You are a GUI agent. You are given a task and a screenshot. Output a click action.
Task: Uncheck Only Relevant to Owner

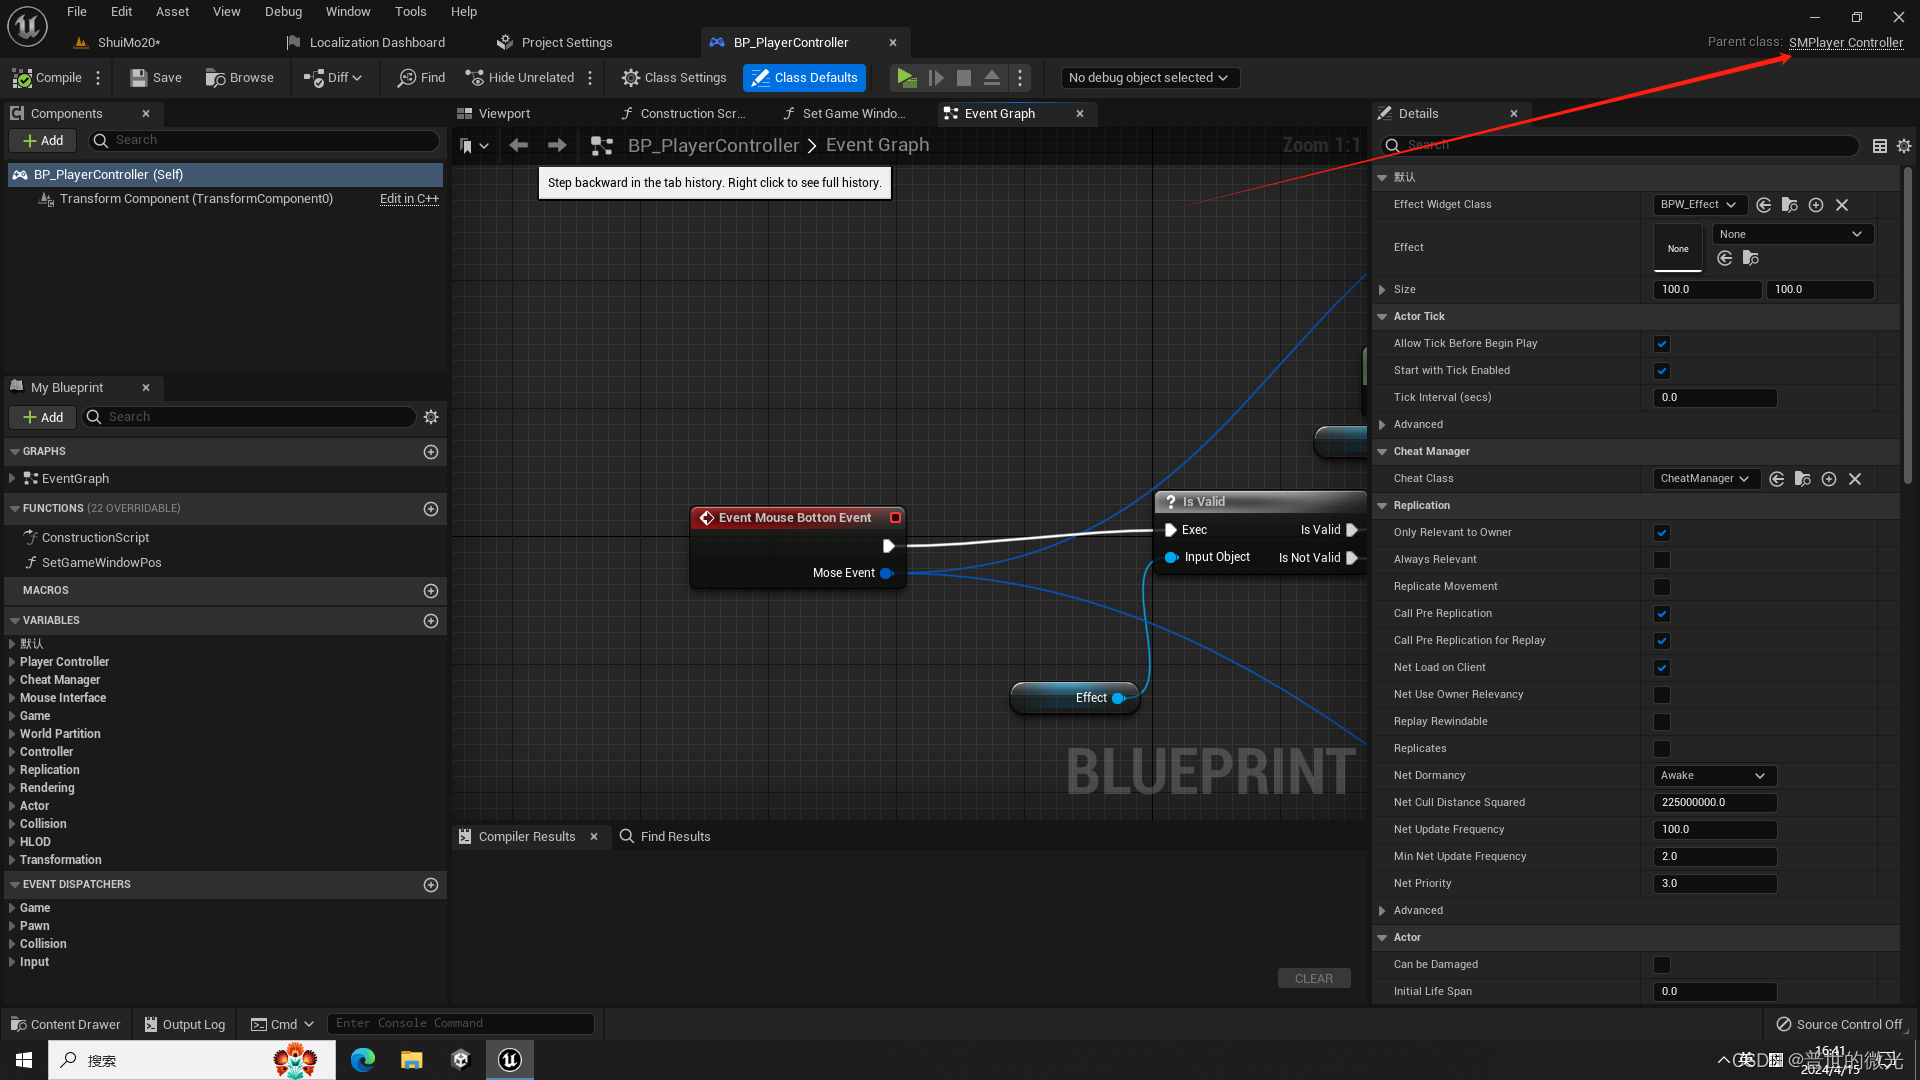[x=1662, y=533]
